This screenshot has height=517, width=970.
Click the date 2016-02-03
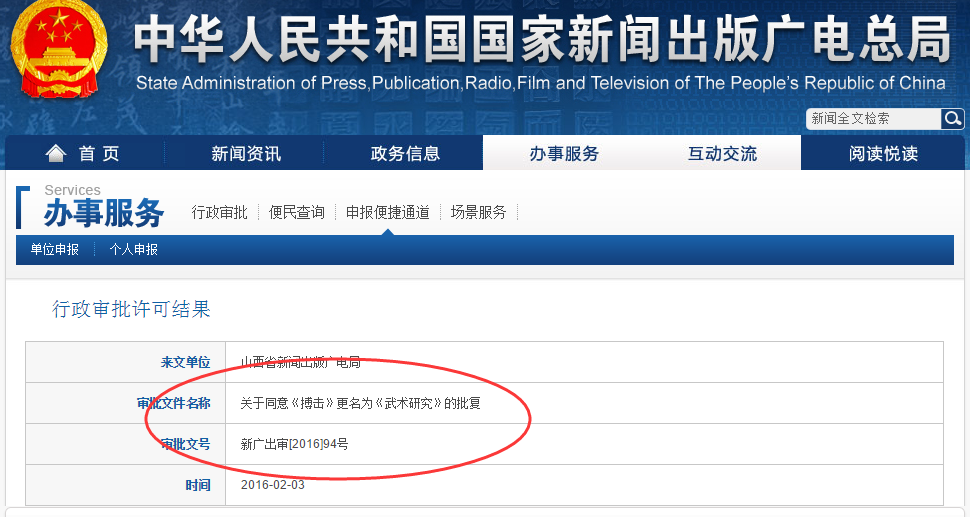pos(273,485)
